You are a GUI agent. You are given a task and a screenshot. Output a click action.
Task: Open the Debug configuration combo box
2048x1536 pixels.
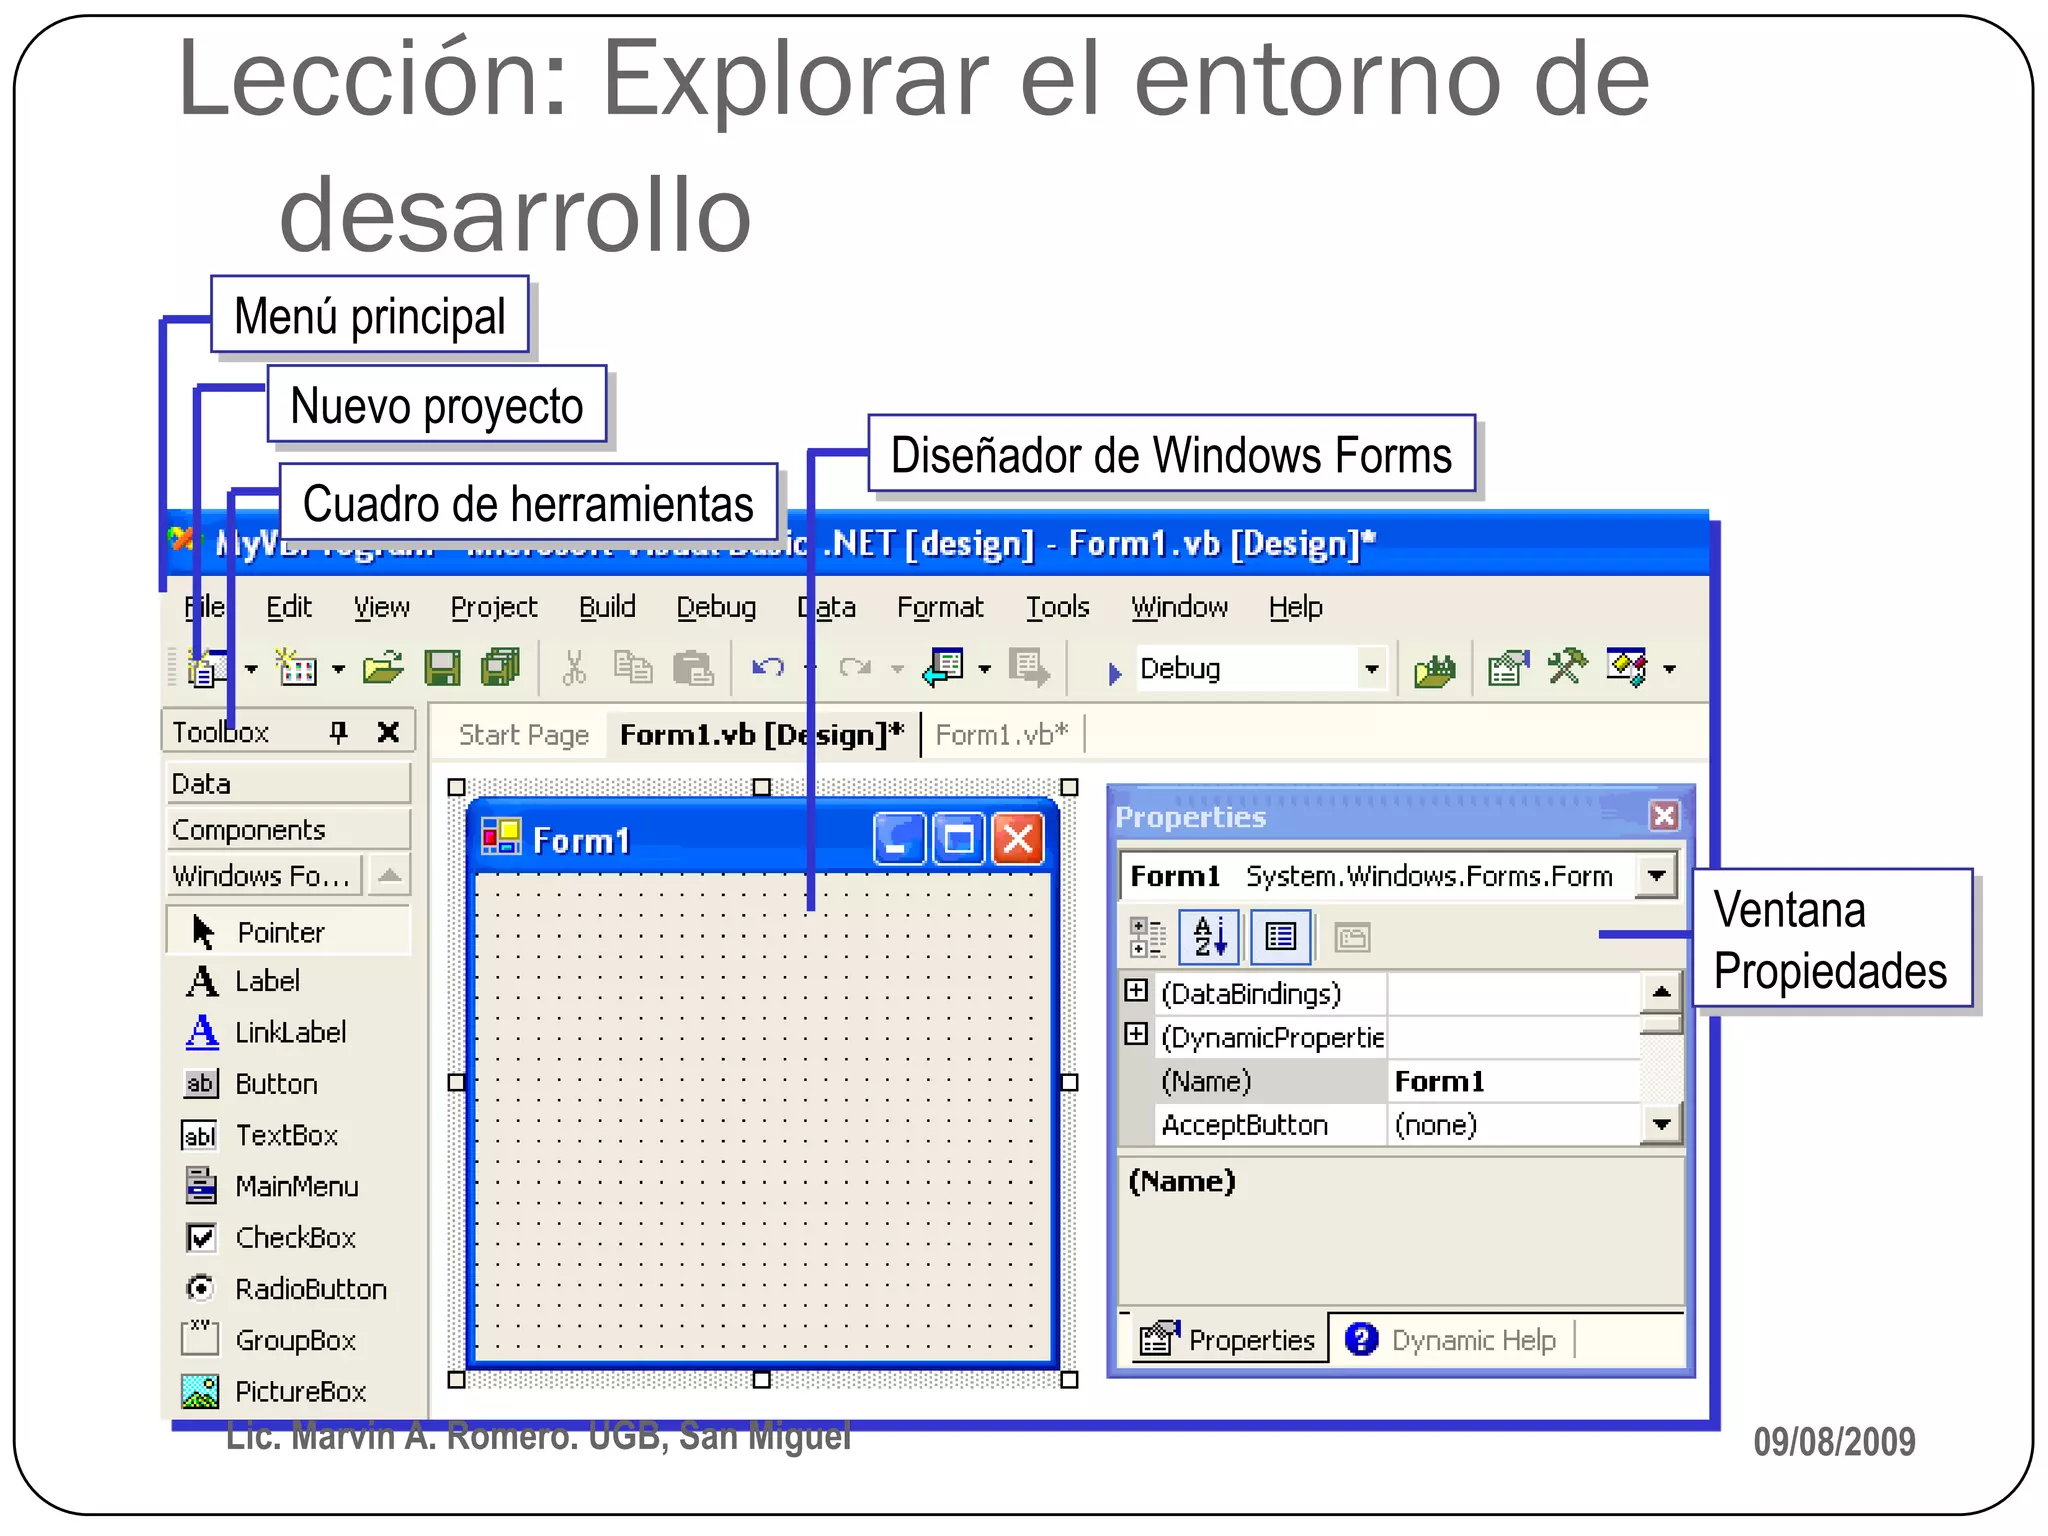[1261, 668]
